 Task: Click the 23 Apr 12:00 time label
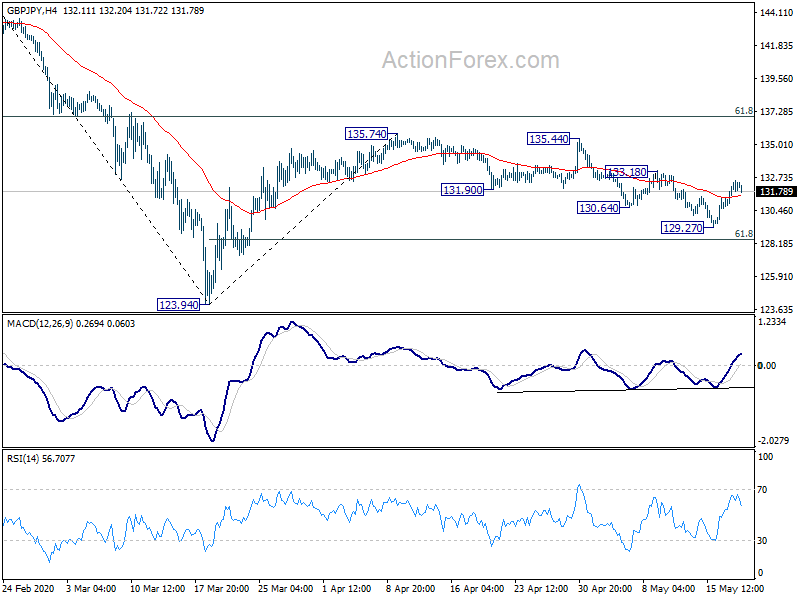541,589
